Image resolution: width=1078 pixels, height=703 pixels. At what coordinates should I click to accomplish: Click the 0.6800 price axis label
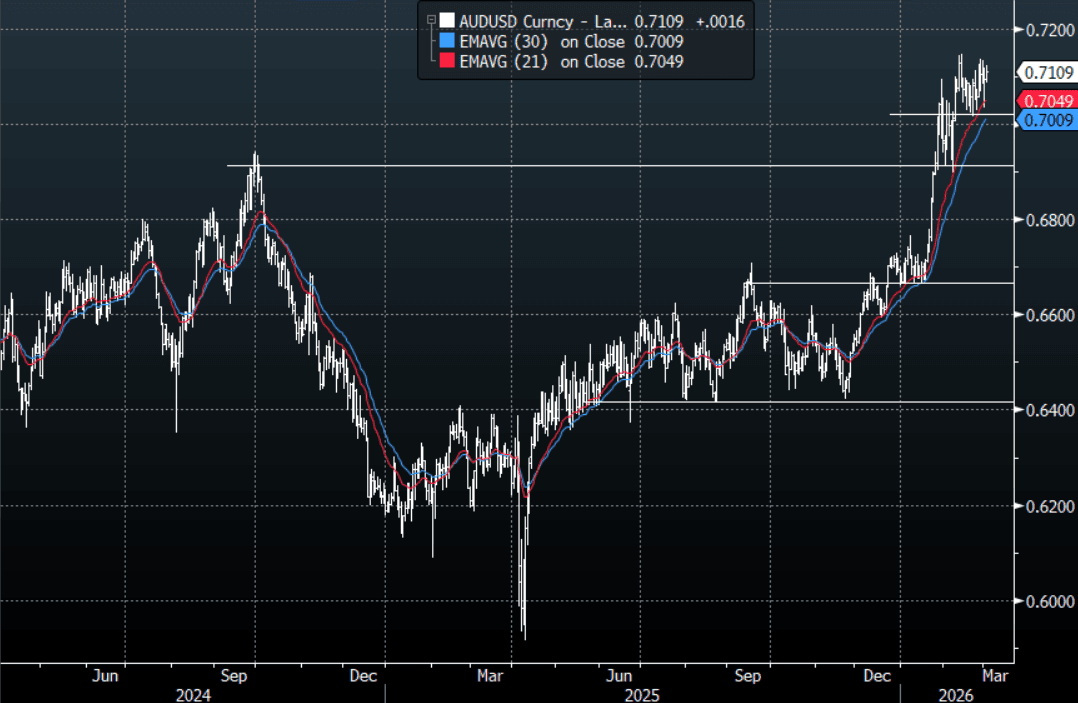click(x=1050, y=220)
